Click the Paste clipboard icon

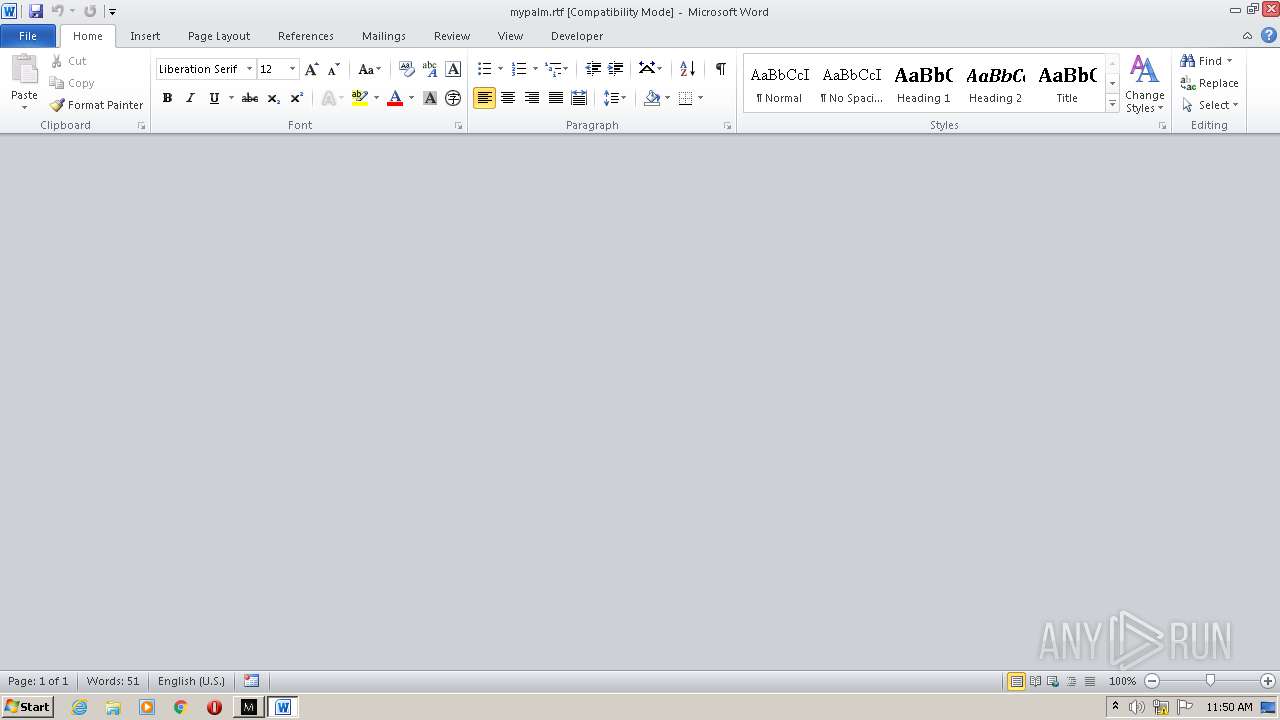tap(24, 70)
